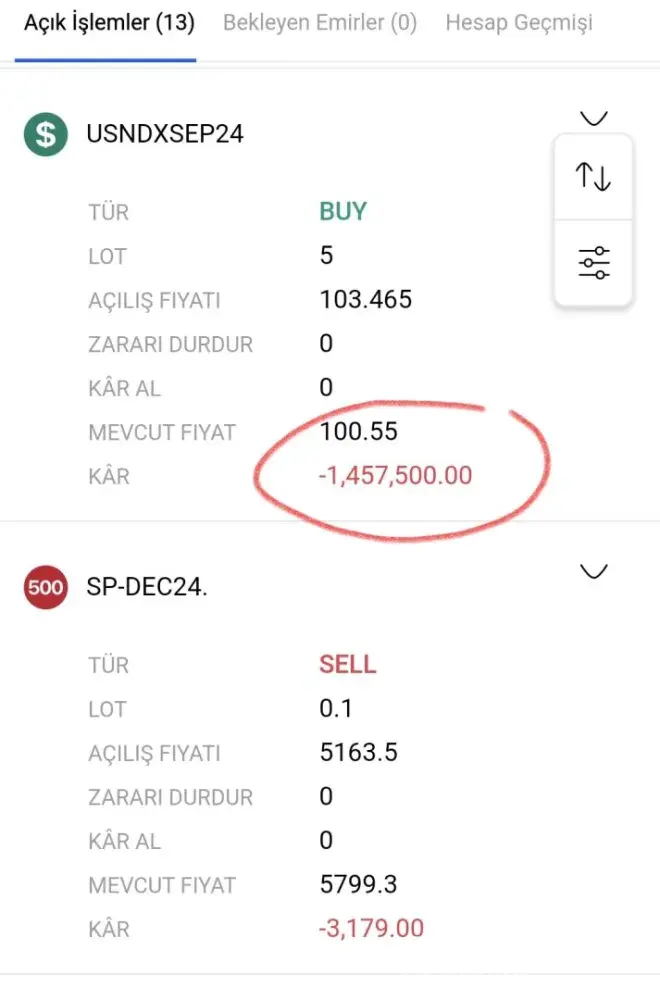Select the -3,179.00 loss value
Image resolution: width=660 pixels, height=1000 pixels.
pyautogui.click(x=371, y=929)
